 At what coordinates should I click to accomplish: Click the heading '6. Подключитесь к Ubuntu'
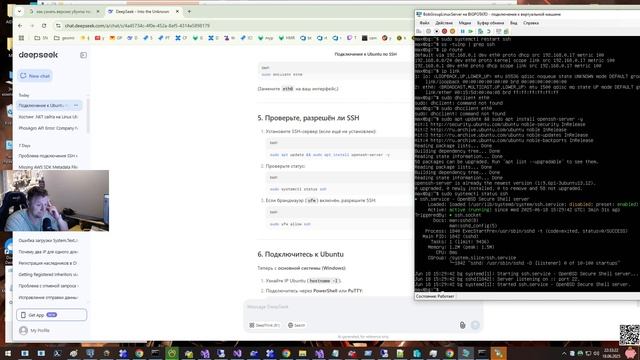pos(300,254)
